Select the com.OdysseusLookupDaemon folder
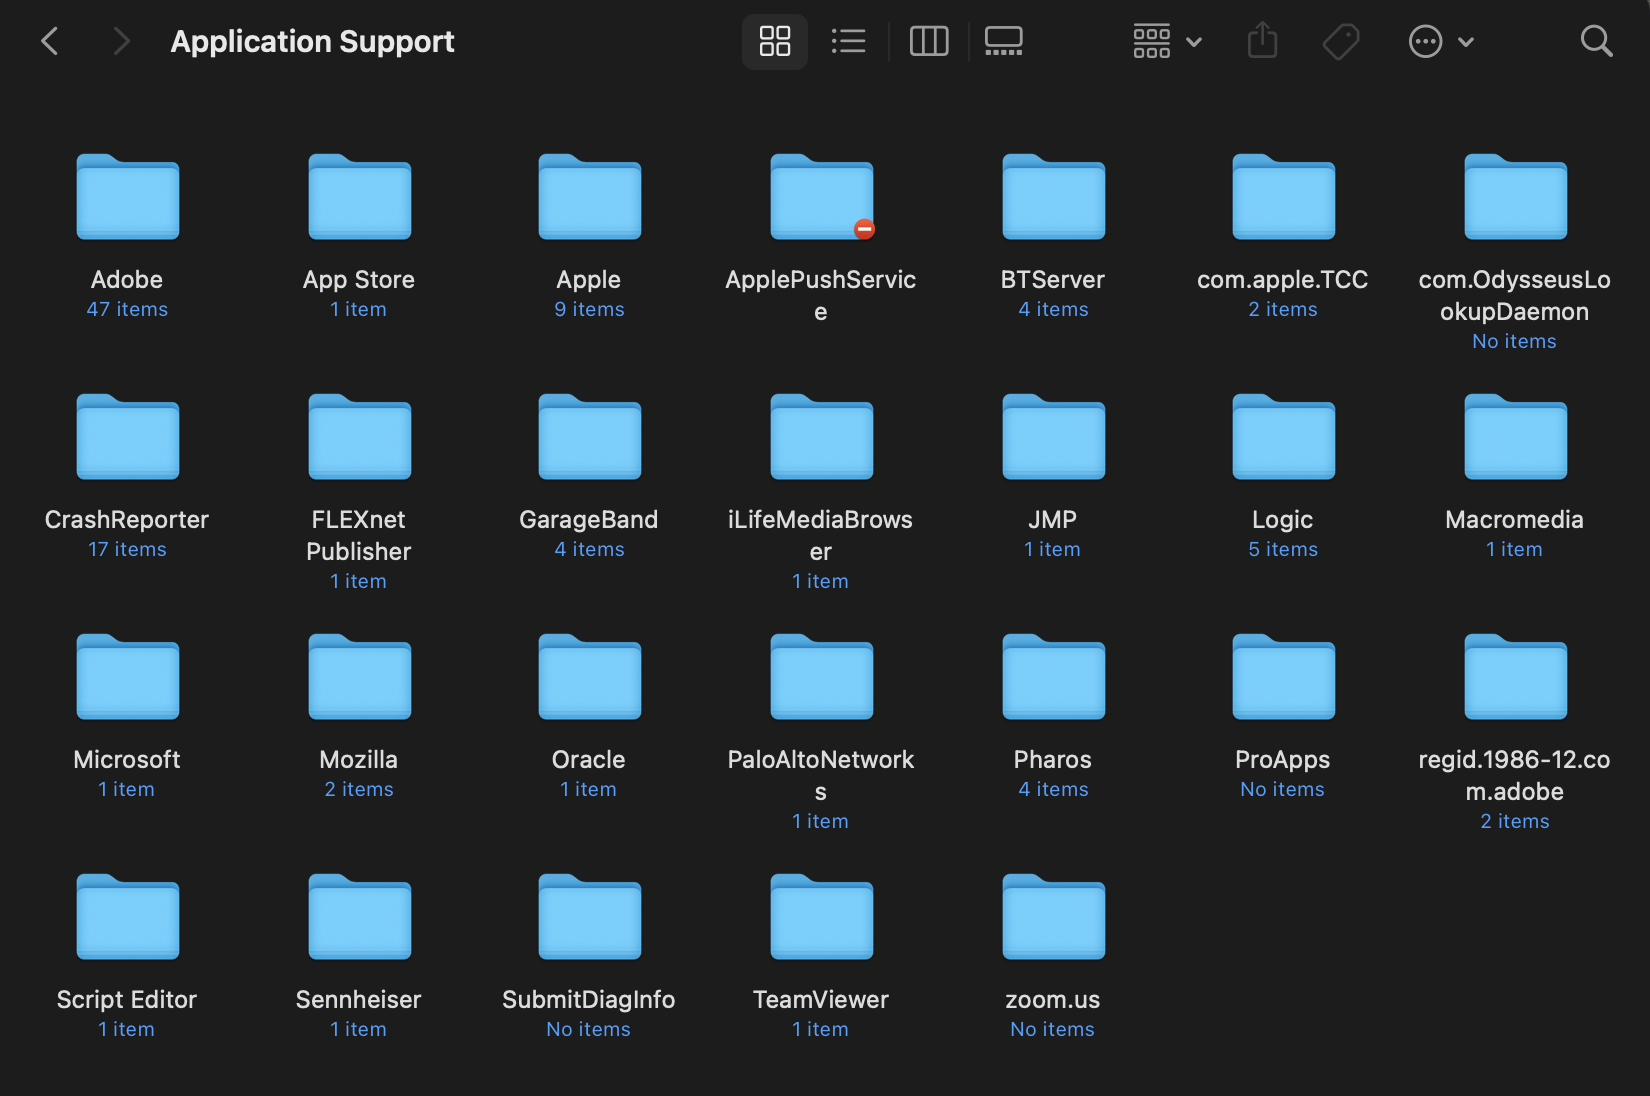 point(1516,196)
